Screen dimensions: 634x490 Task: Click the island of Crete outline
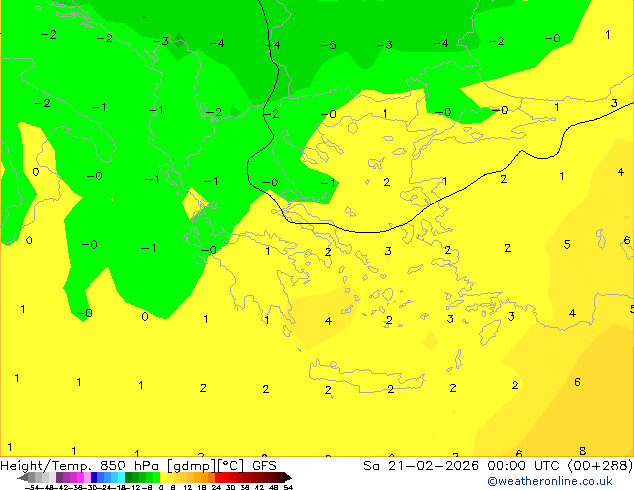tap(367, 376)
